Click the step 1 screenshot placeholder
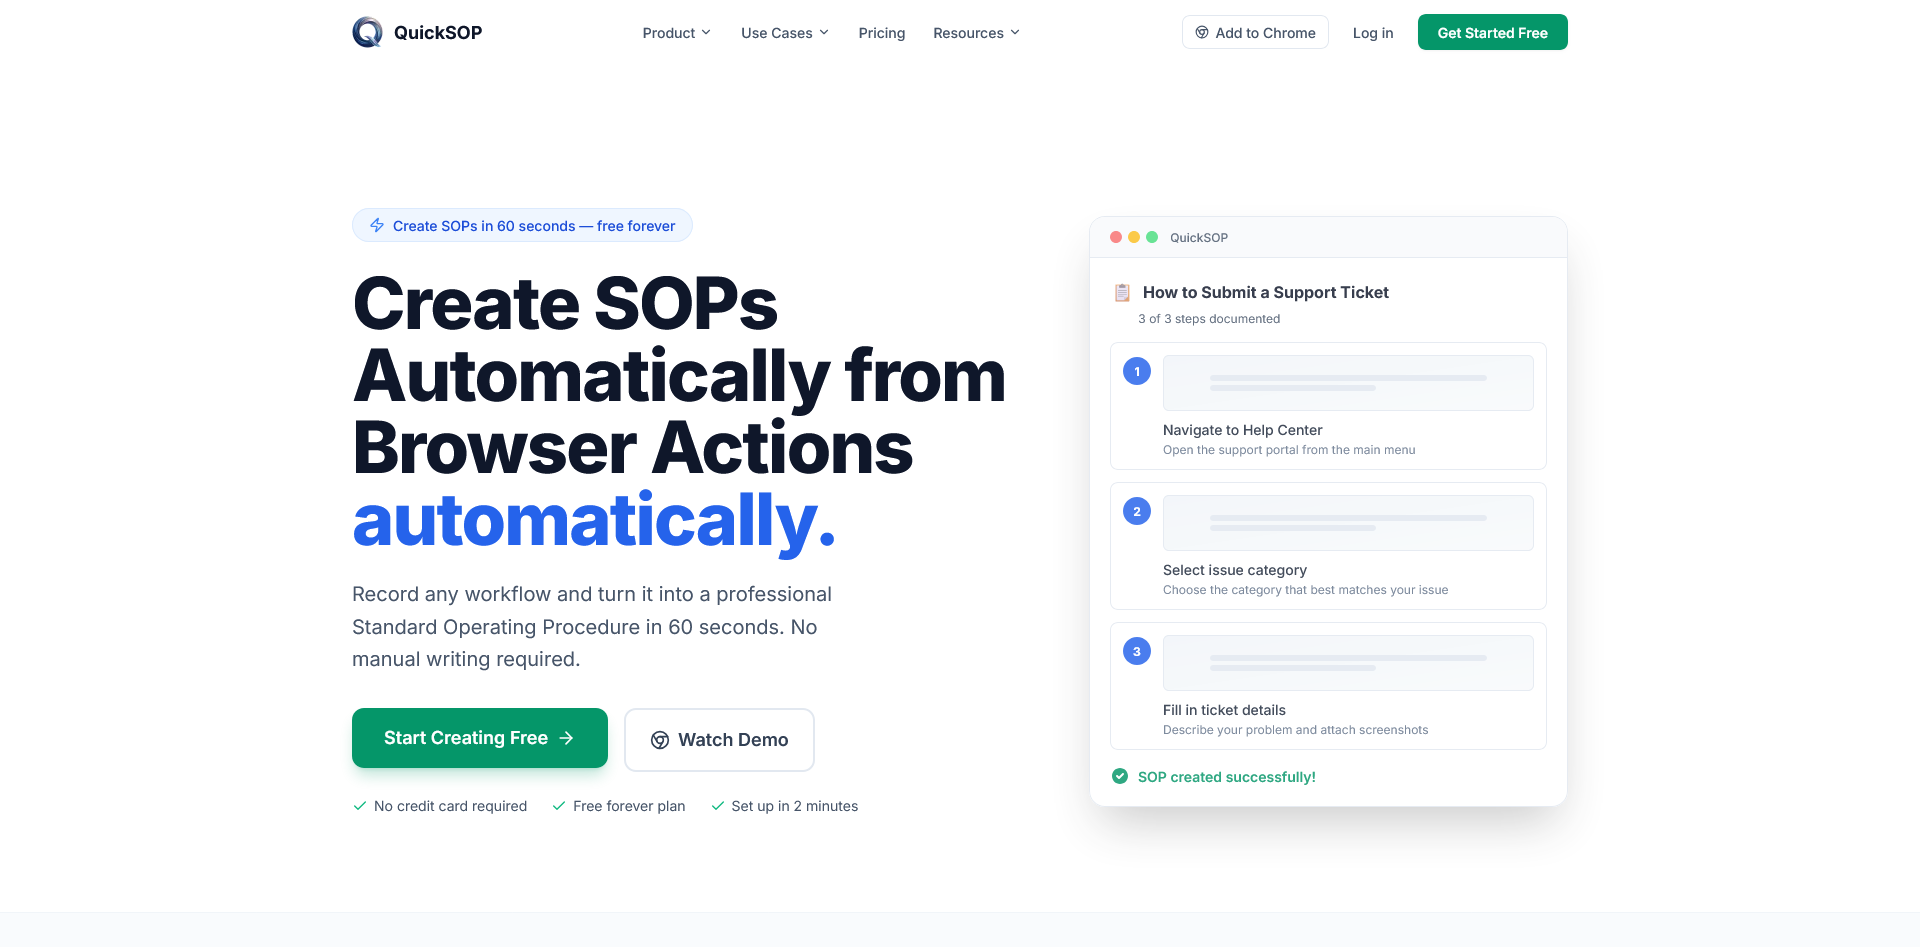Viewport: 1920px width, 947px height. [1348, 383]
